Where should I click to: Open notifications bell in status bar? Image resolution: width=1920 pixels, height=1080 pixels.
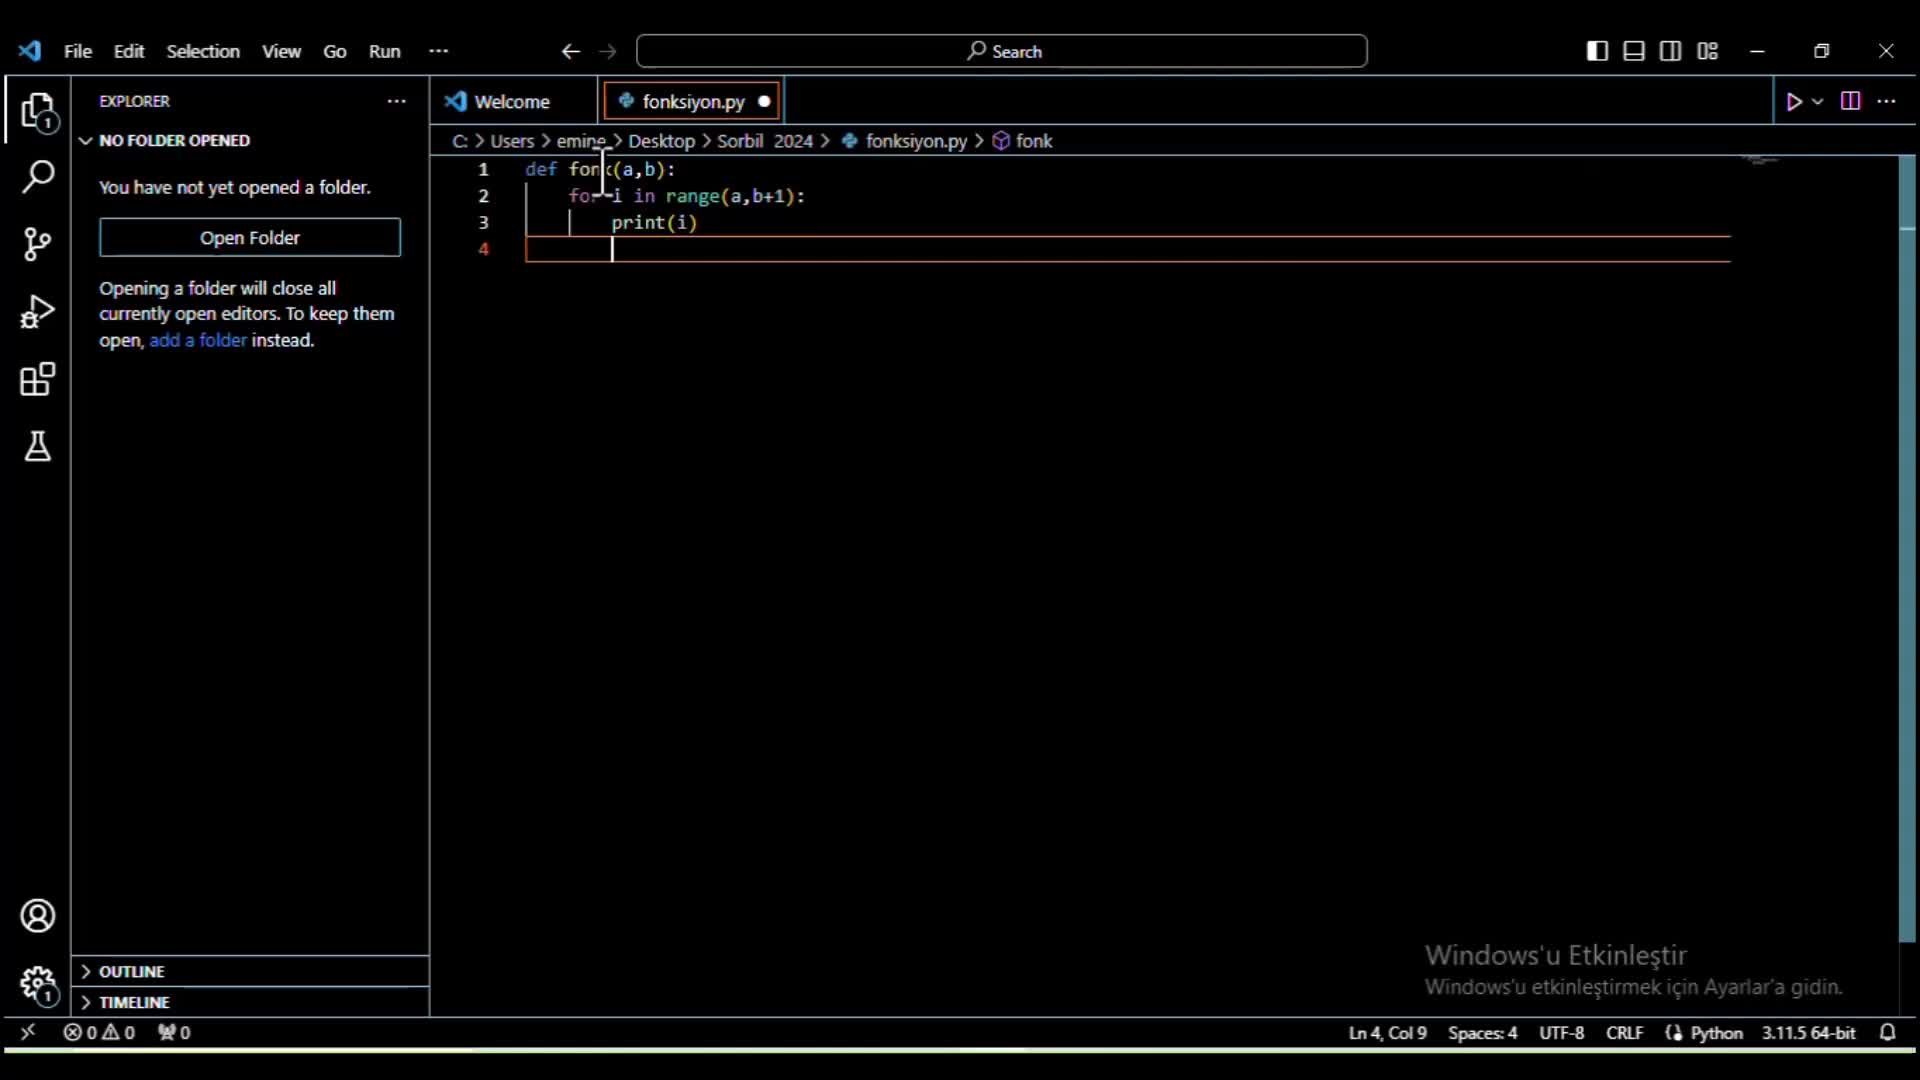(x=1887, y=1032)
